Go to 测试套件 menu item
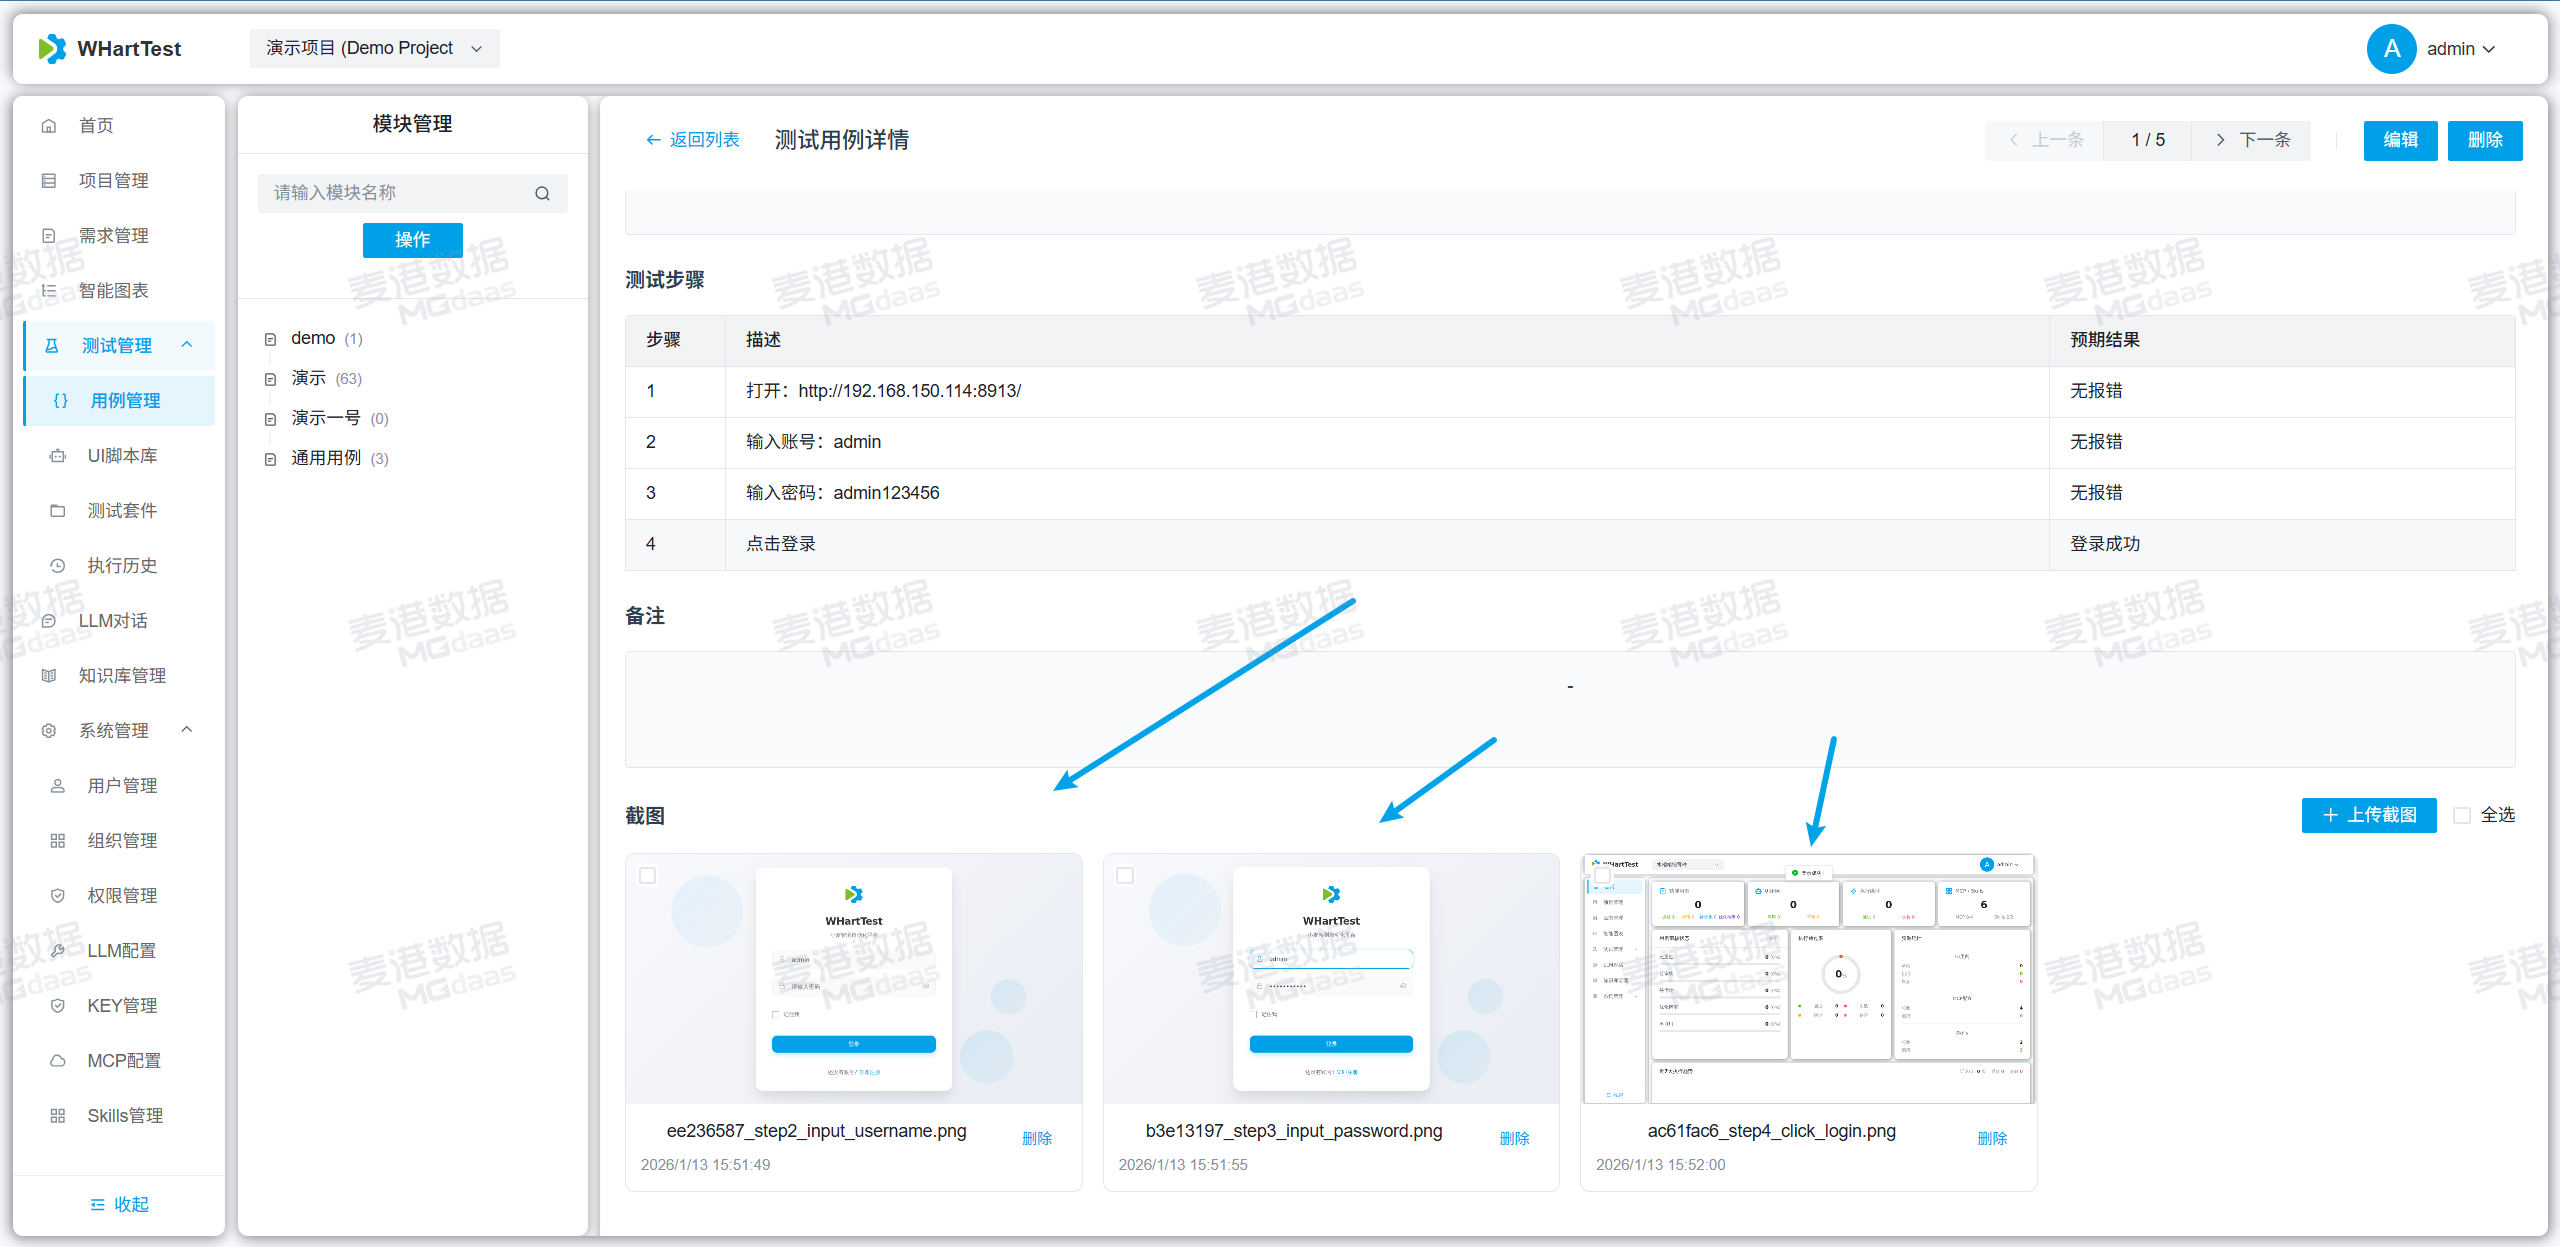 pyautogui.click(x=122, y=511)
